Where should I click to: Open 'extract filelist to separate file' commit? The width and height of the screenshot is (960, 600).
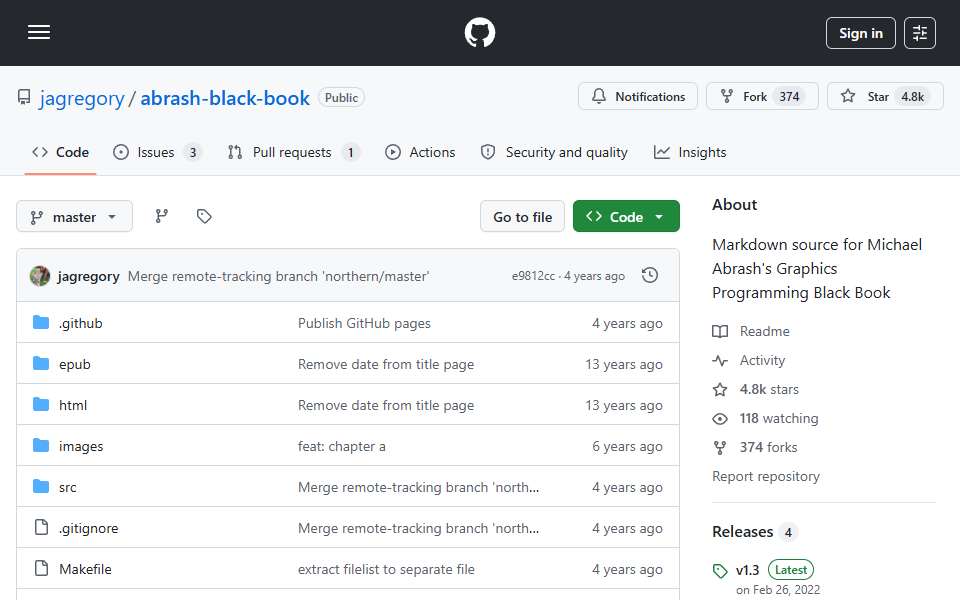[x=386, y=569]
